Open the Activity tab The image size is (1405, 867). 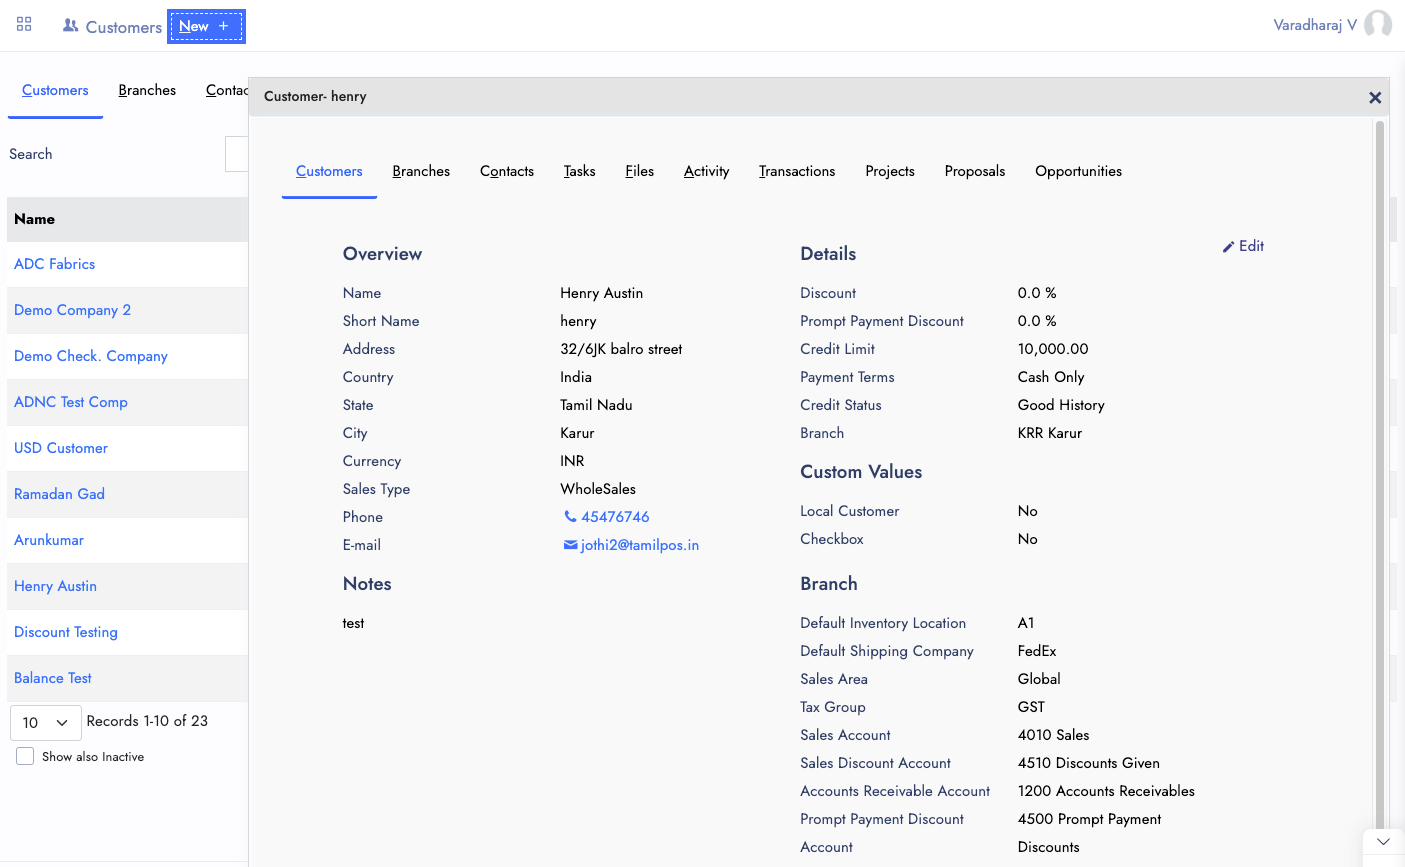tap(707, 171)
